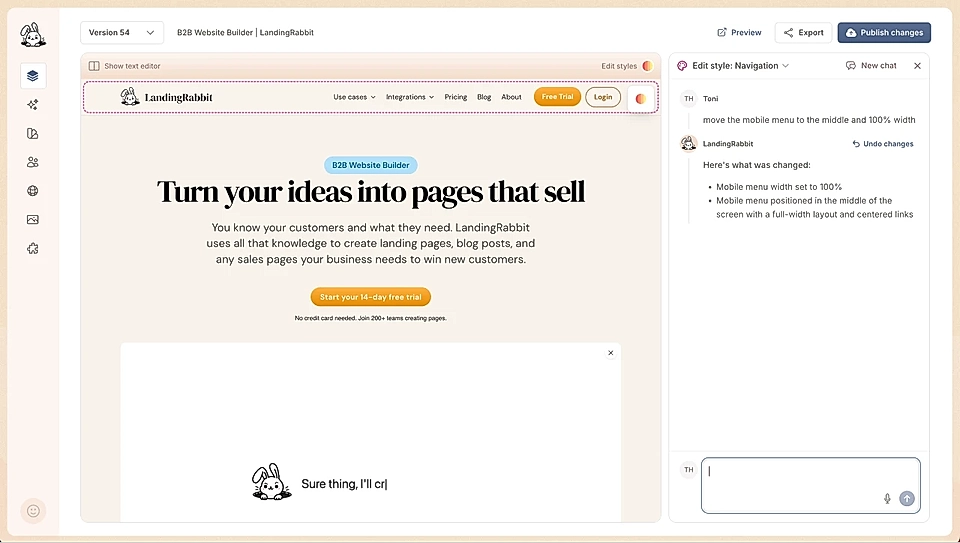Click Show text editor toggle
The image size is (960, 543).
coord(125,66)
